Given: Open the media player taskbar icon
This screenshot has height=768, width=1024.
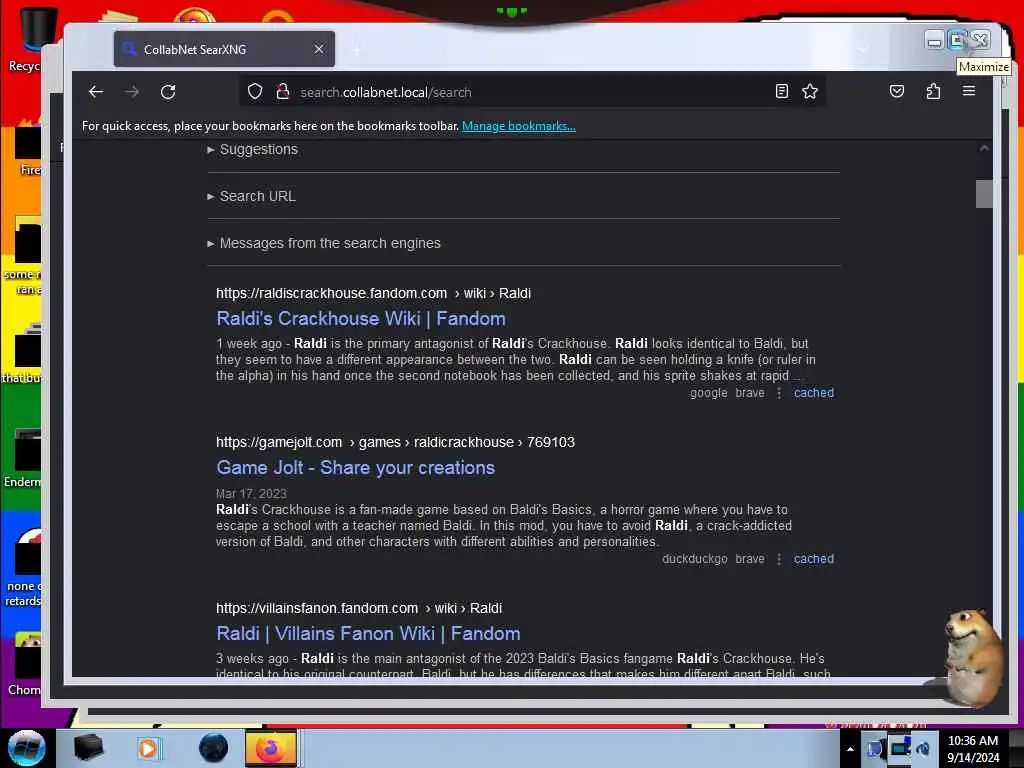Looking at the screenshot, I should (x=148, y=748).
